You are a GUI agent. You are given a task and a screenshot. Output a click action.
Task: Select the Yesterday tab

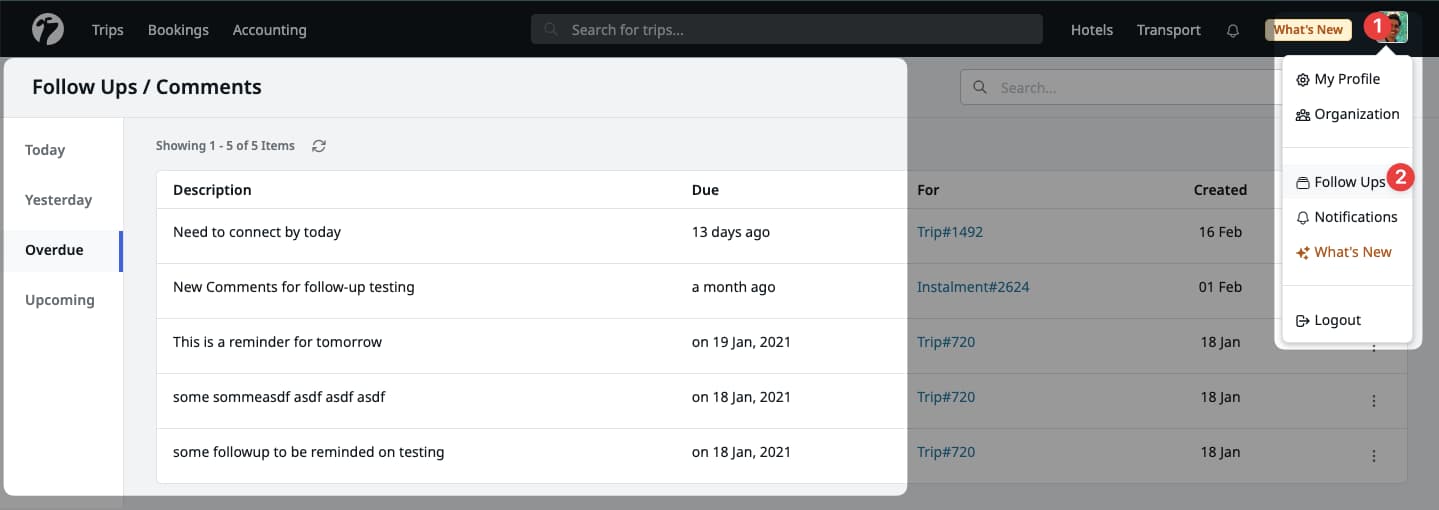58,200
